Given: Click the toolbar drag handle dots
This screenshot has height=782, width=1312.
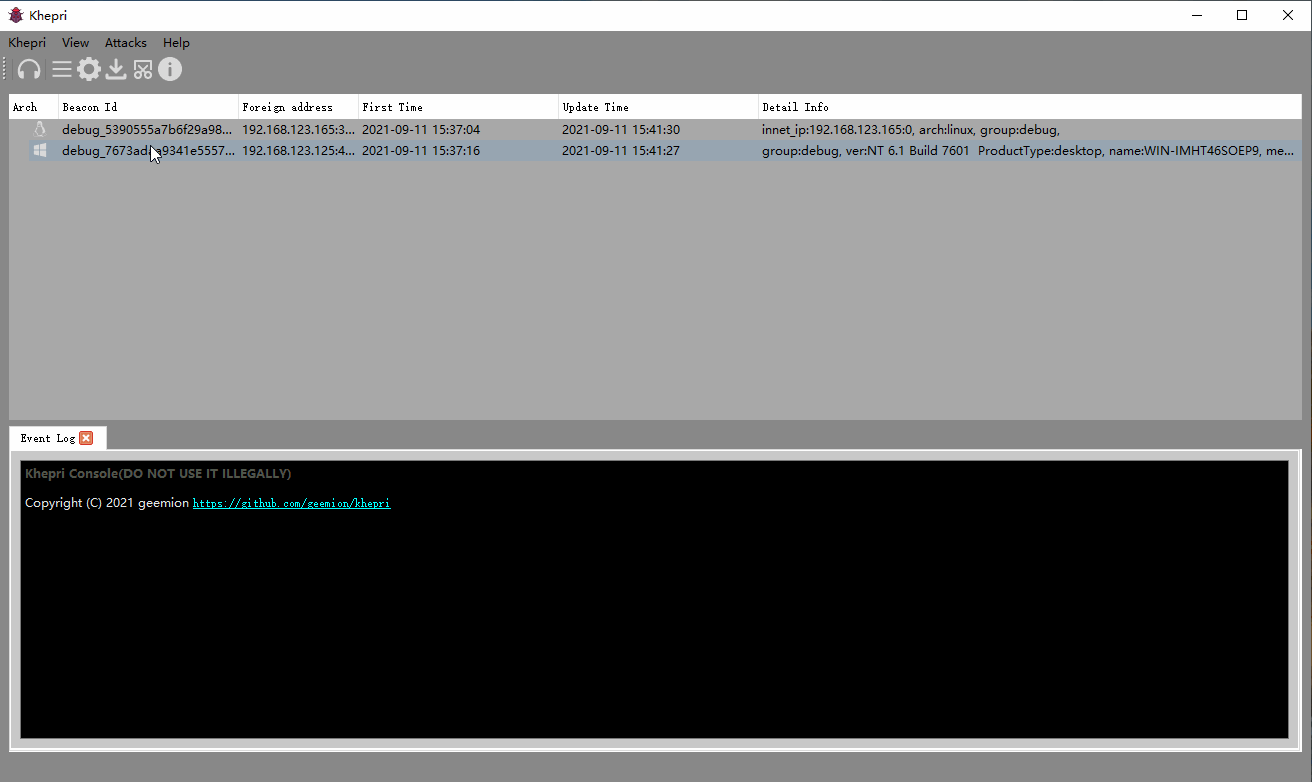Looking at the screenshot, I should click(x=4, y=69).
